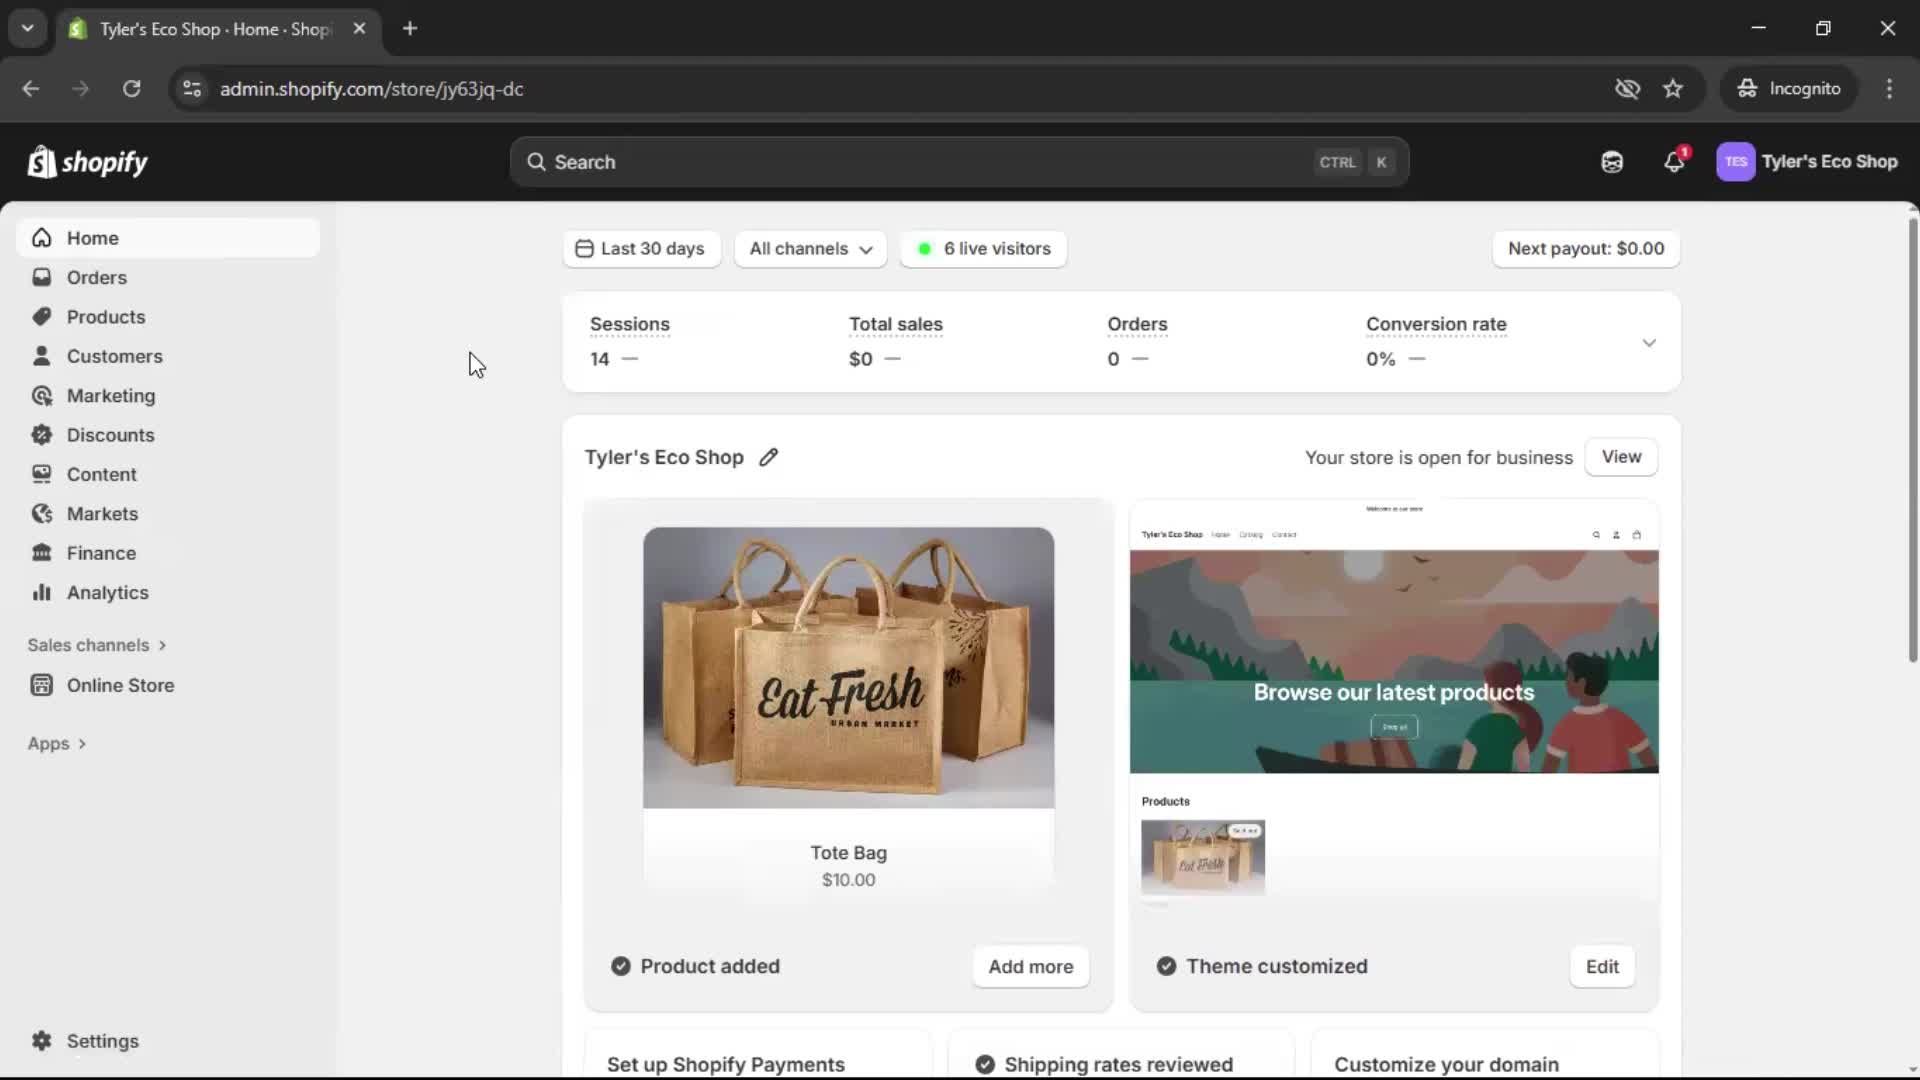1920x1080 pixels.
Task: Open the Home page in sidebar
Action: click(x=168, y=238)
